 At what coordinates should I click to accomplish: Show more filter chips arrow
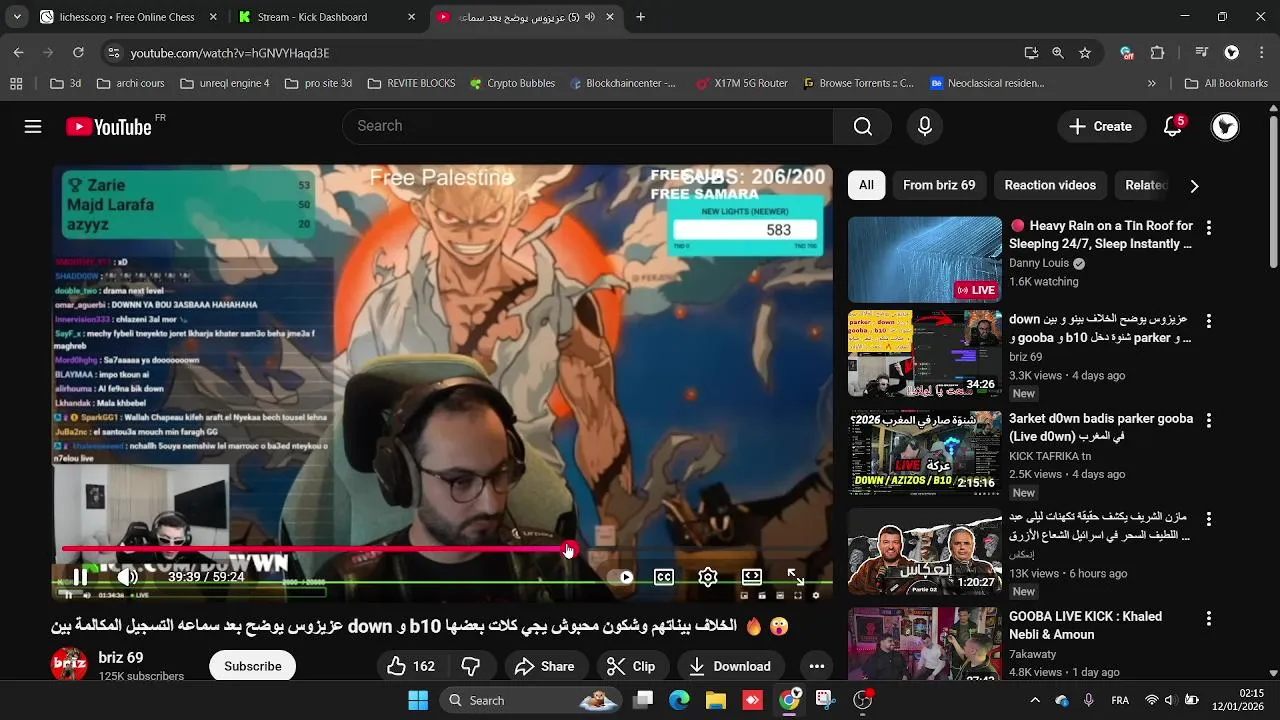pyautogui.click(x=1194, y=185)
